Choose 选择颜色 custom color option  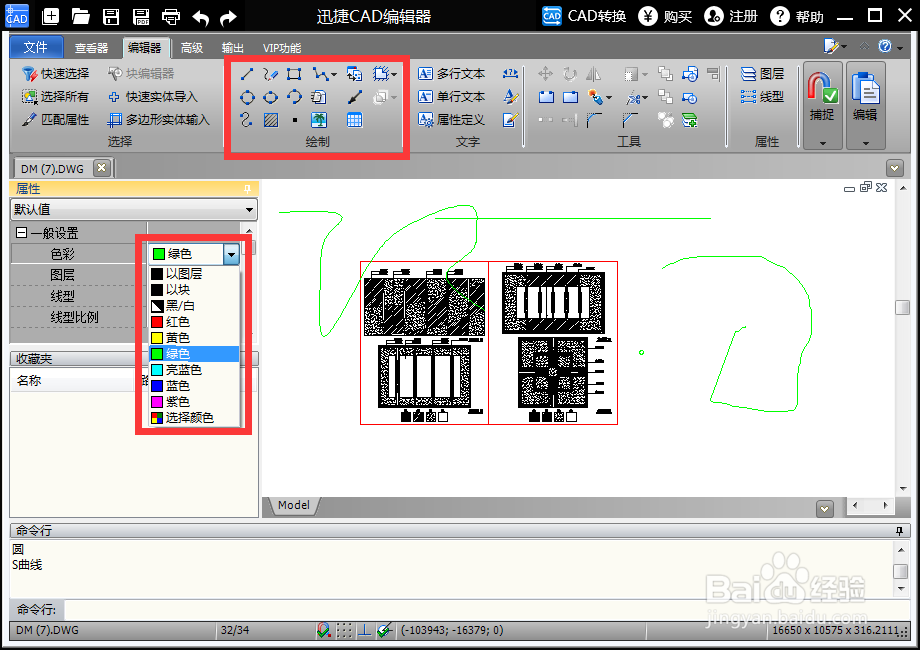pos(194,418)
